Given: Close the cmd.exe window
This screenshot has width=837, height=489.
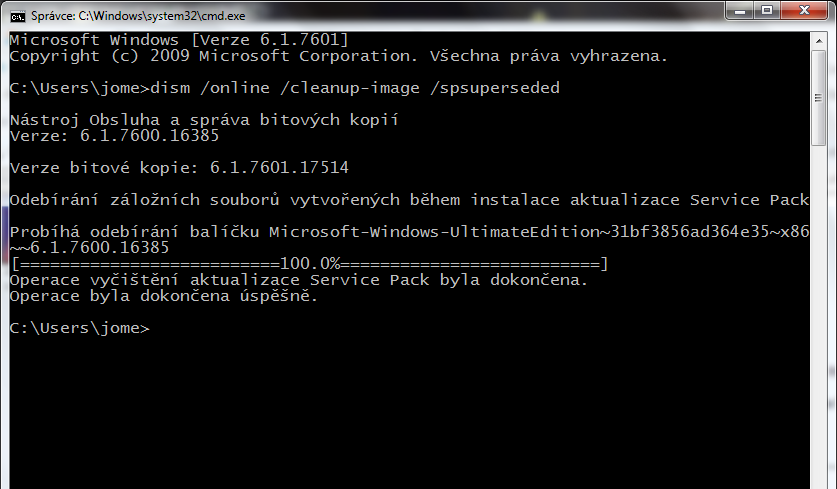Looking at the screenshot, I should coord(804,11).
